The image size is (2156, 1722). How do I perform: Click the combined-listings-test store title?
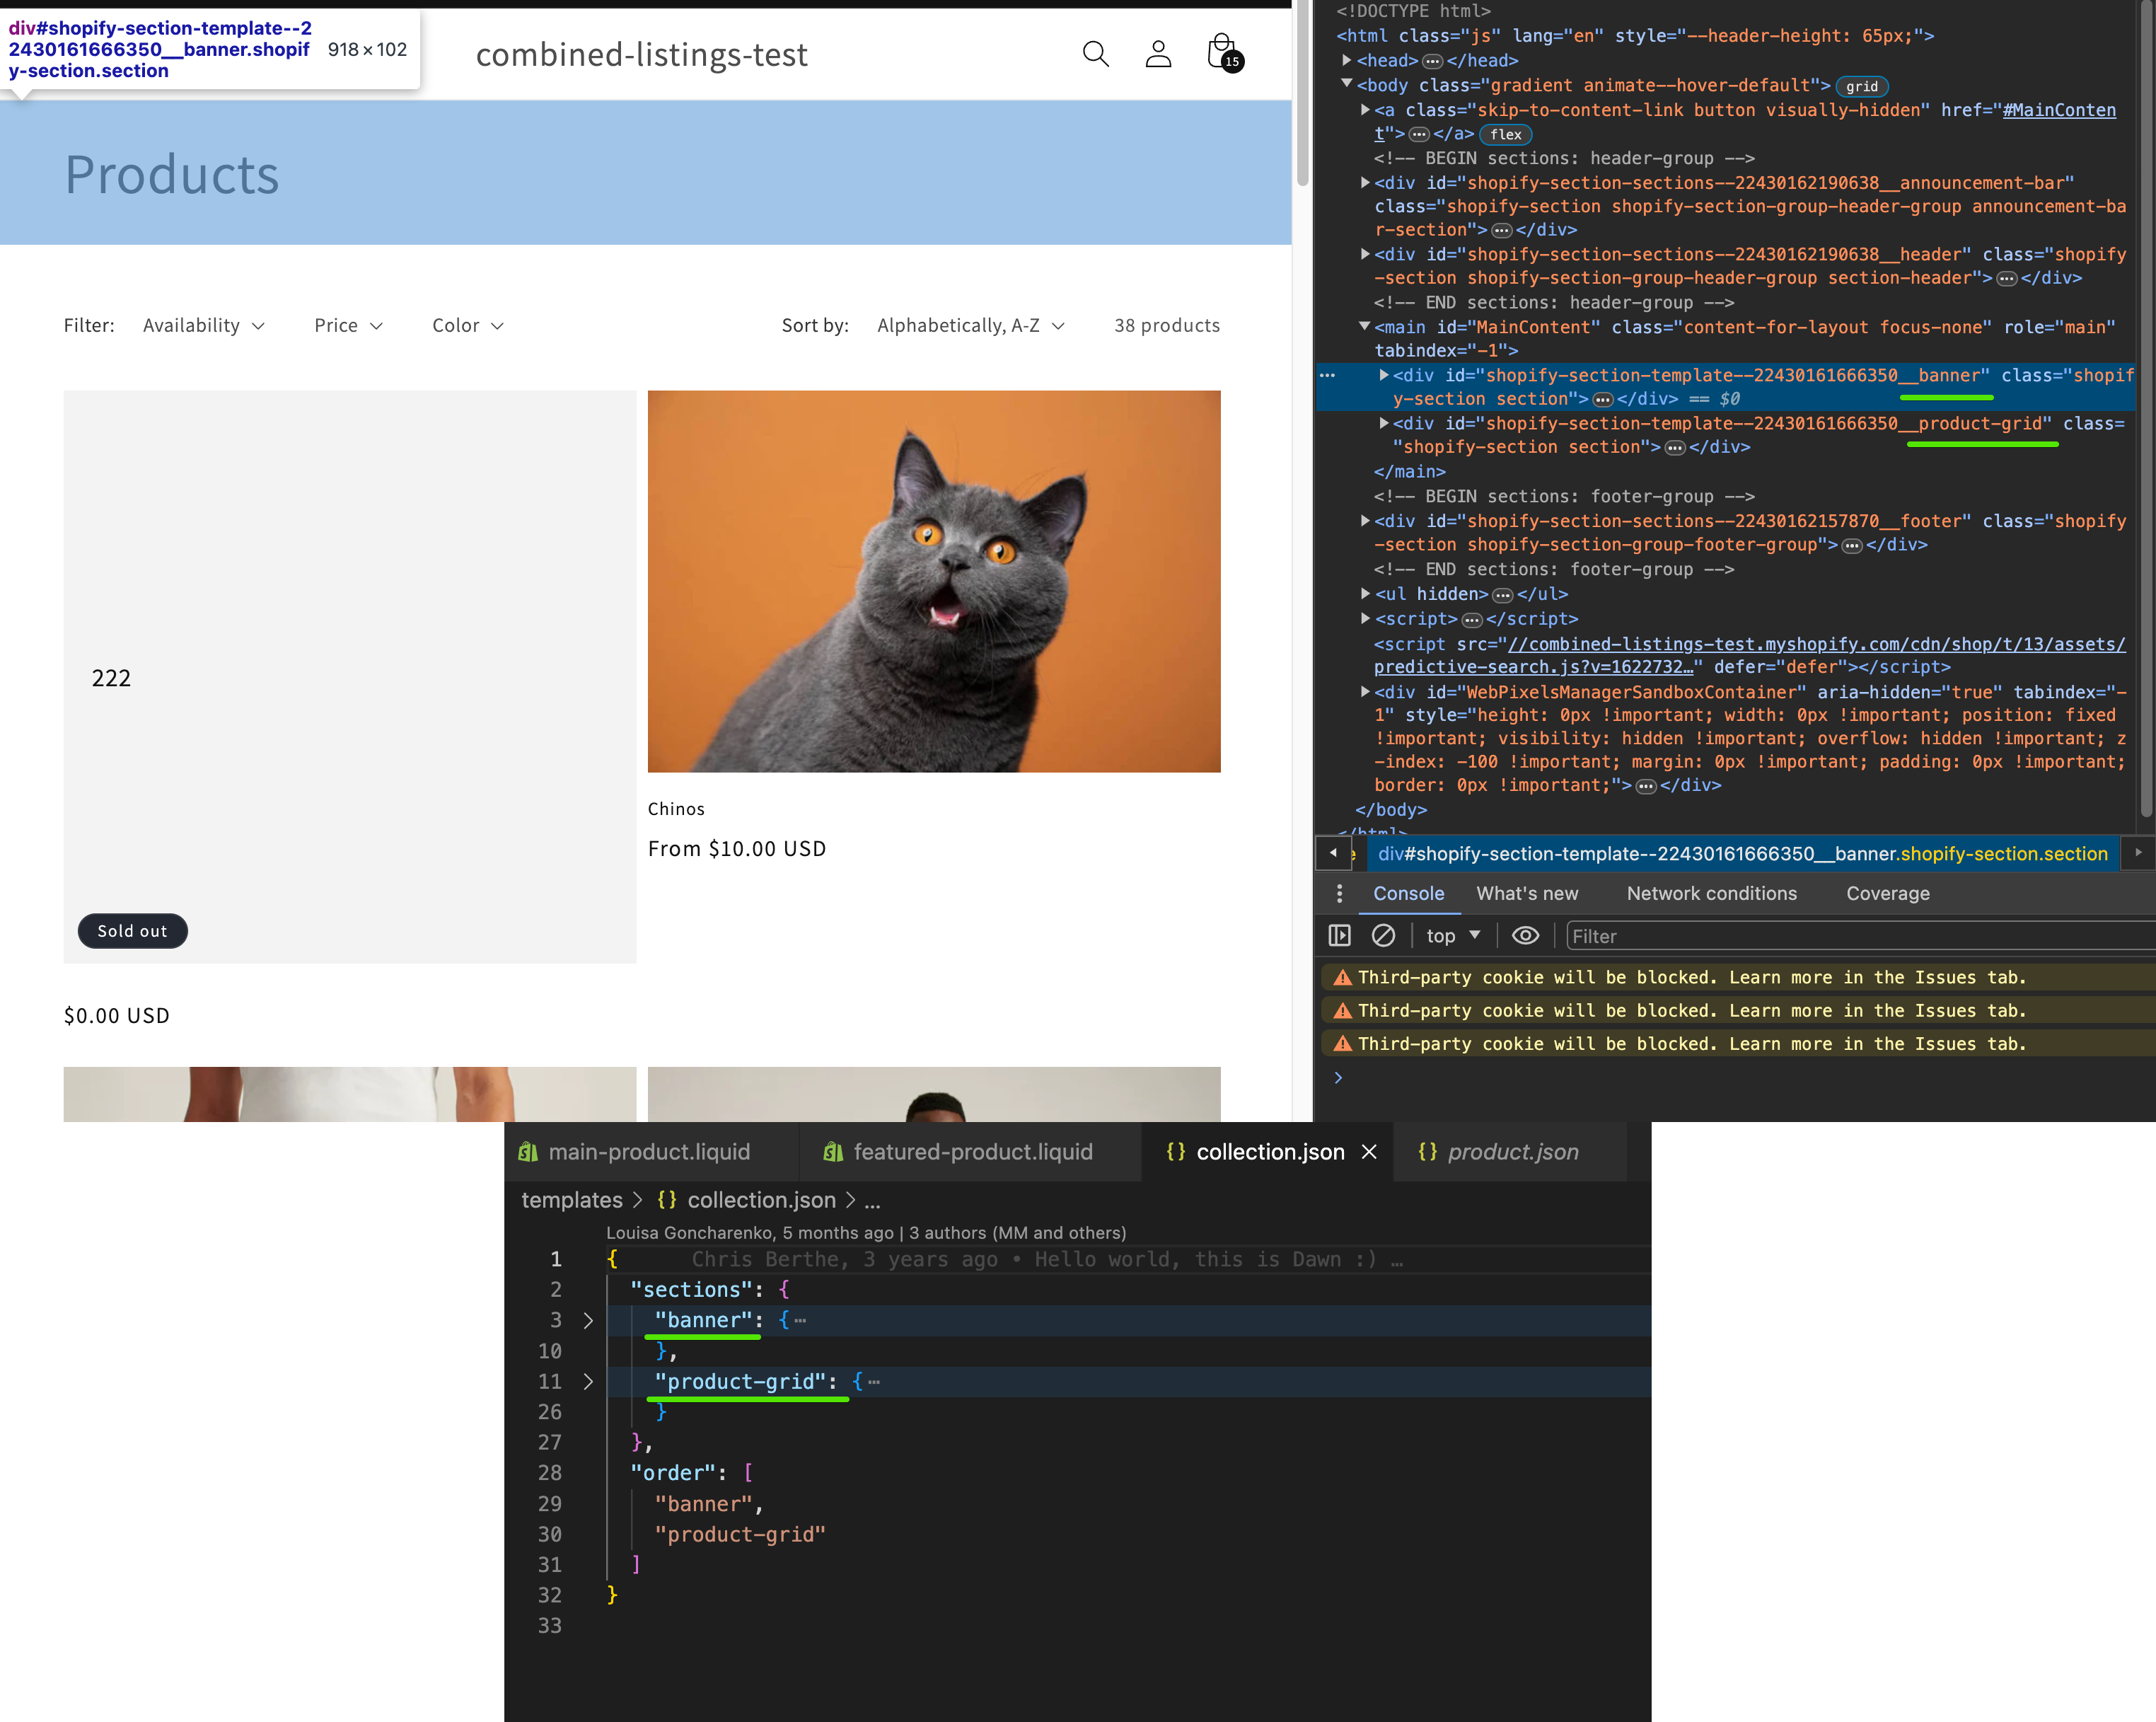tap(642, 54)
